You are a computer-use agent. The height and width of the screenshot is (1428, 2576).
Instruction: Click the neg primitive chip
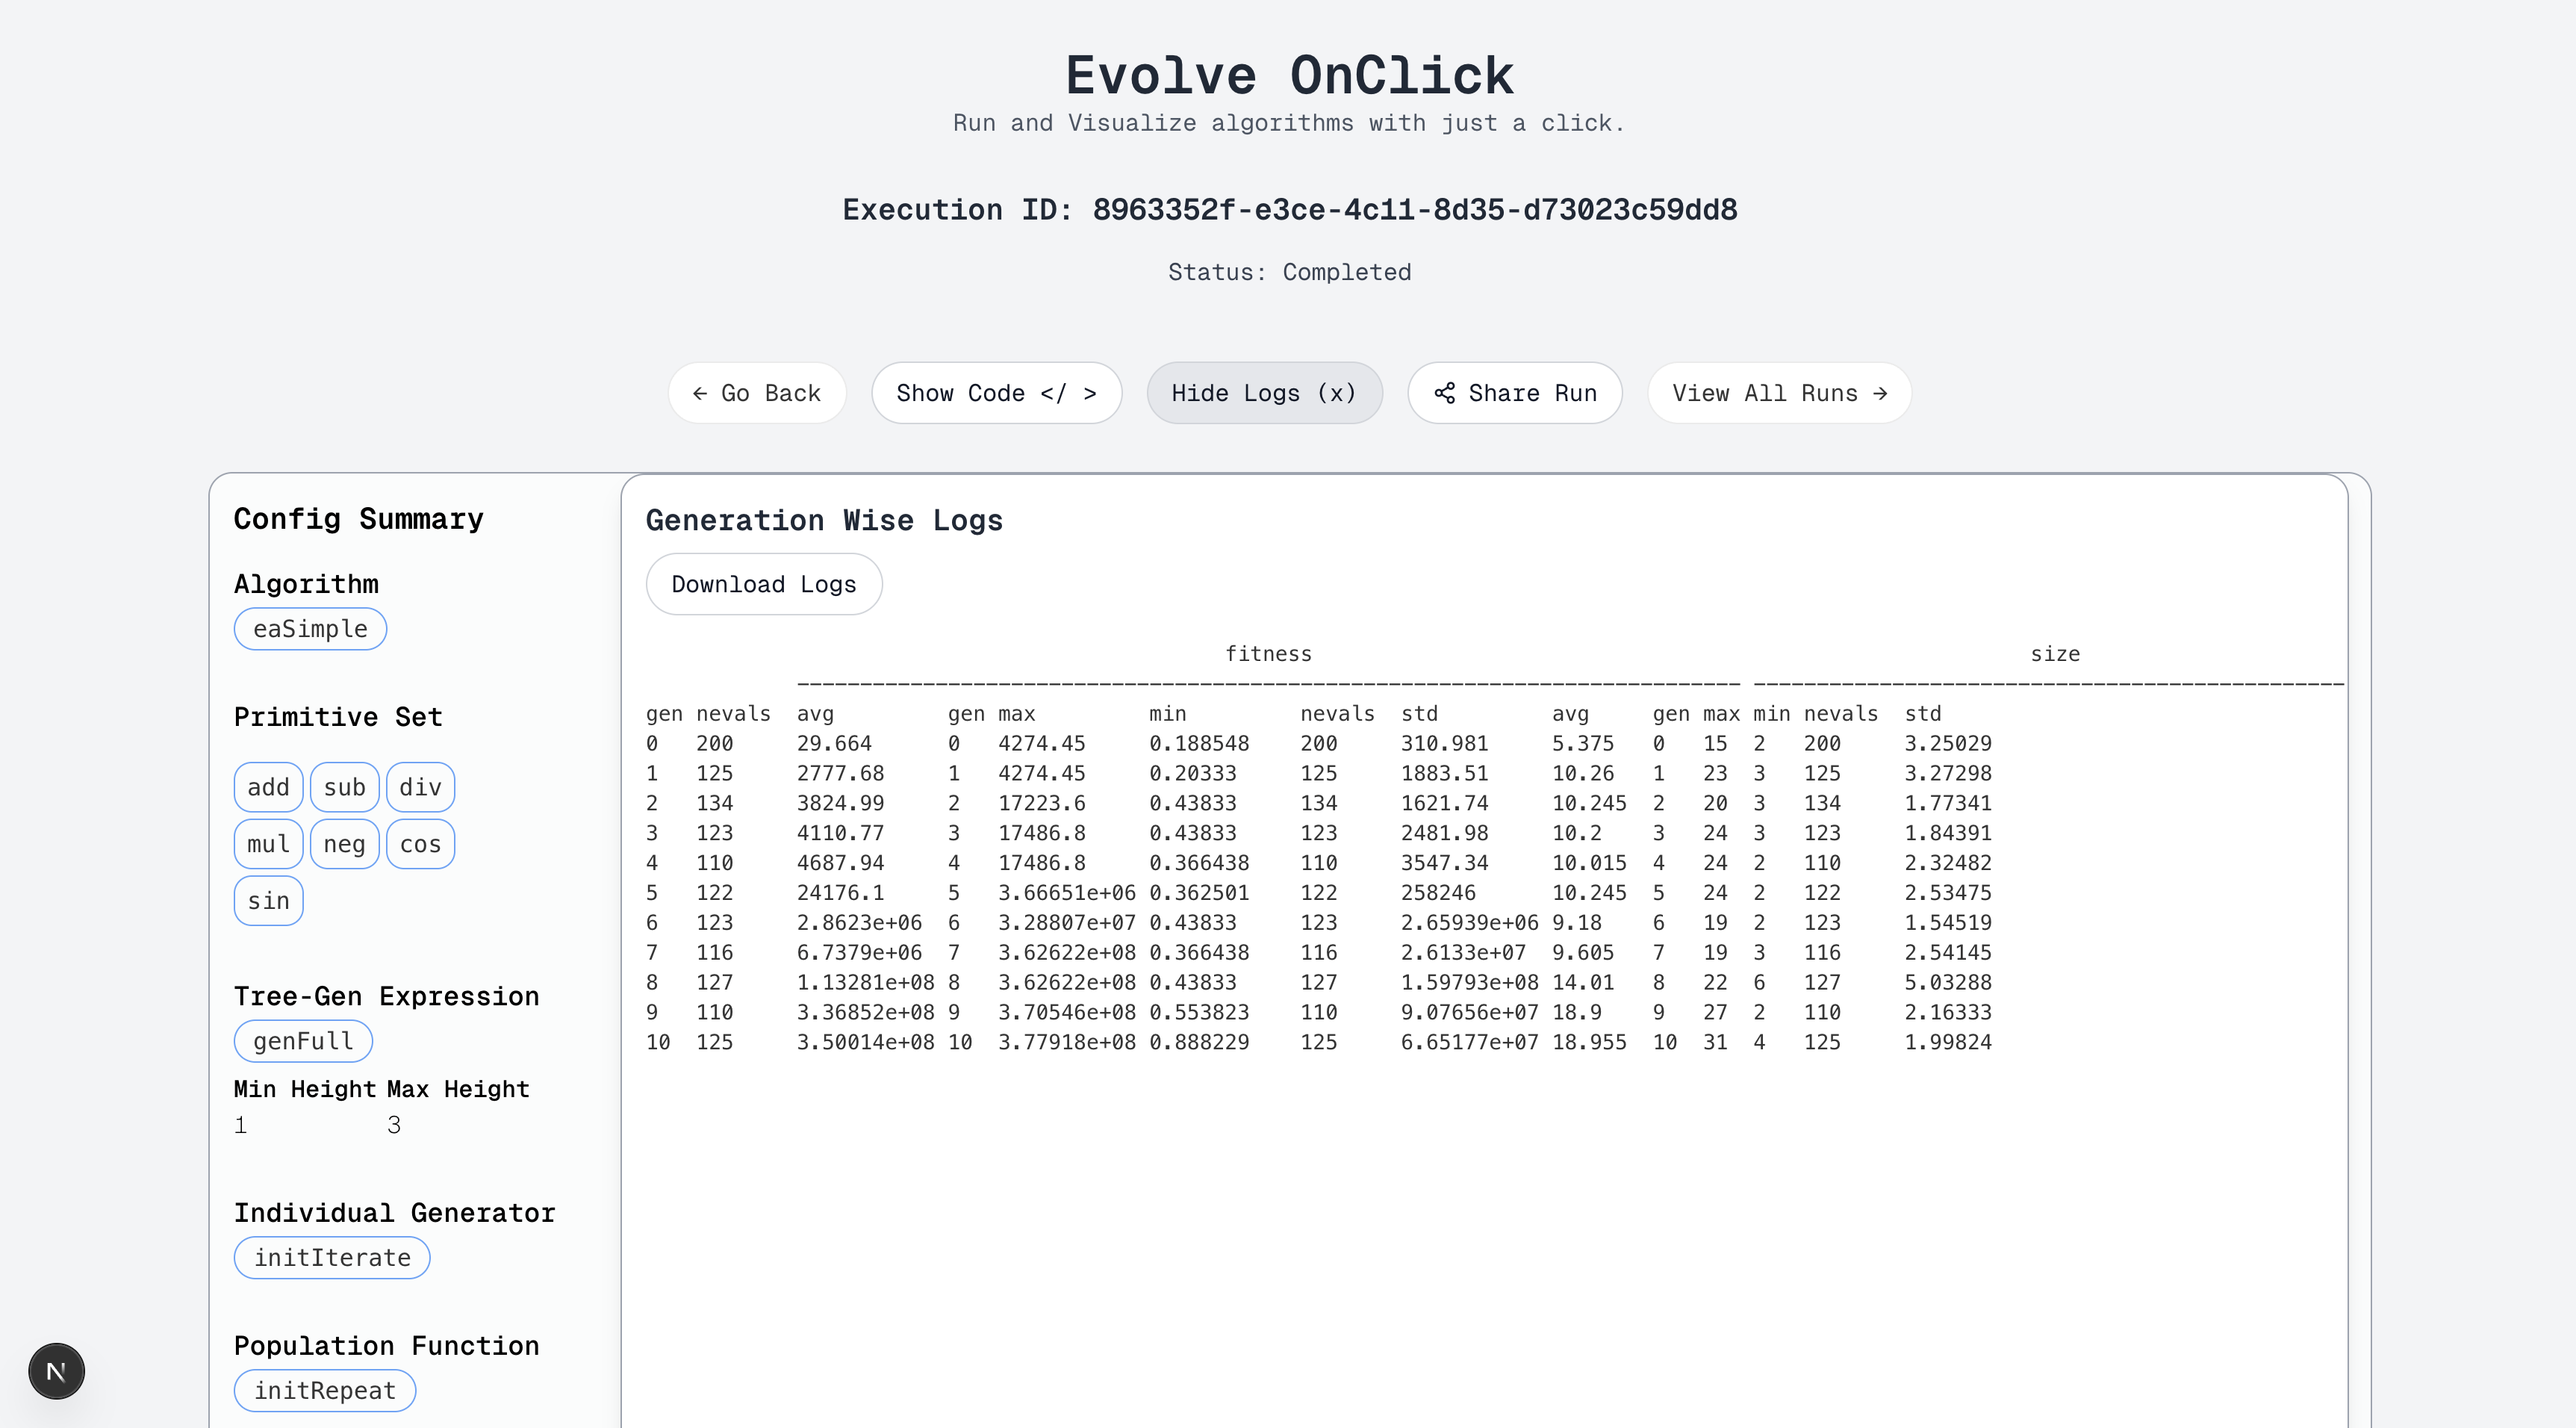coord(344,844)
